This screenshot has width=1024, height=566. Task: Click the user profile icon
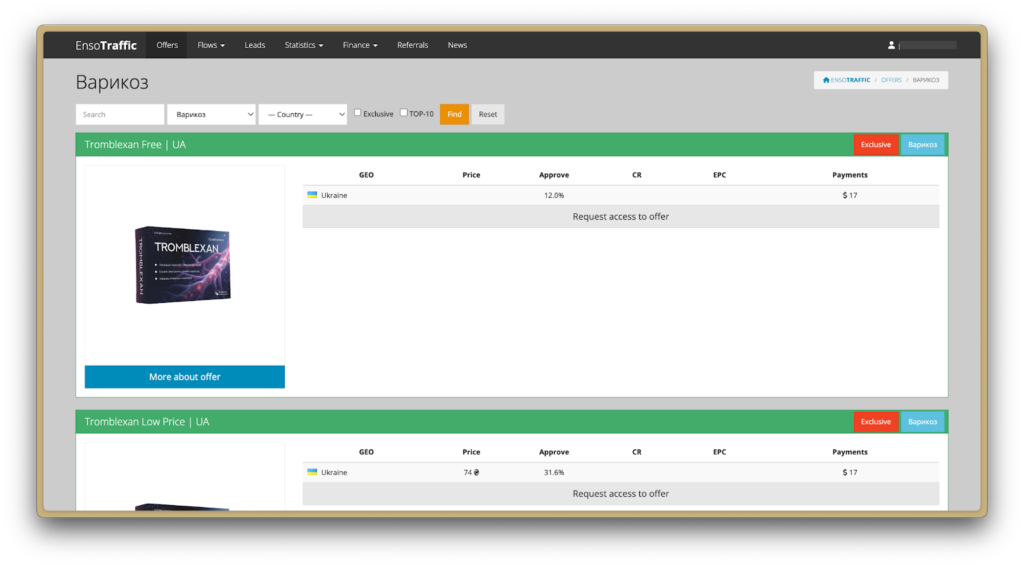[x=891, y=45]
